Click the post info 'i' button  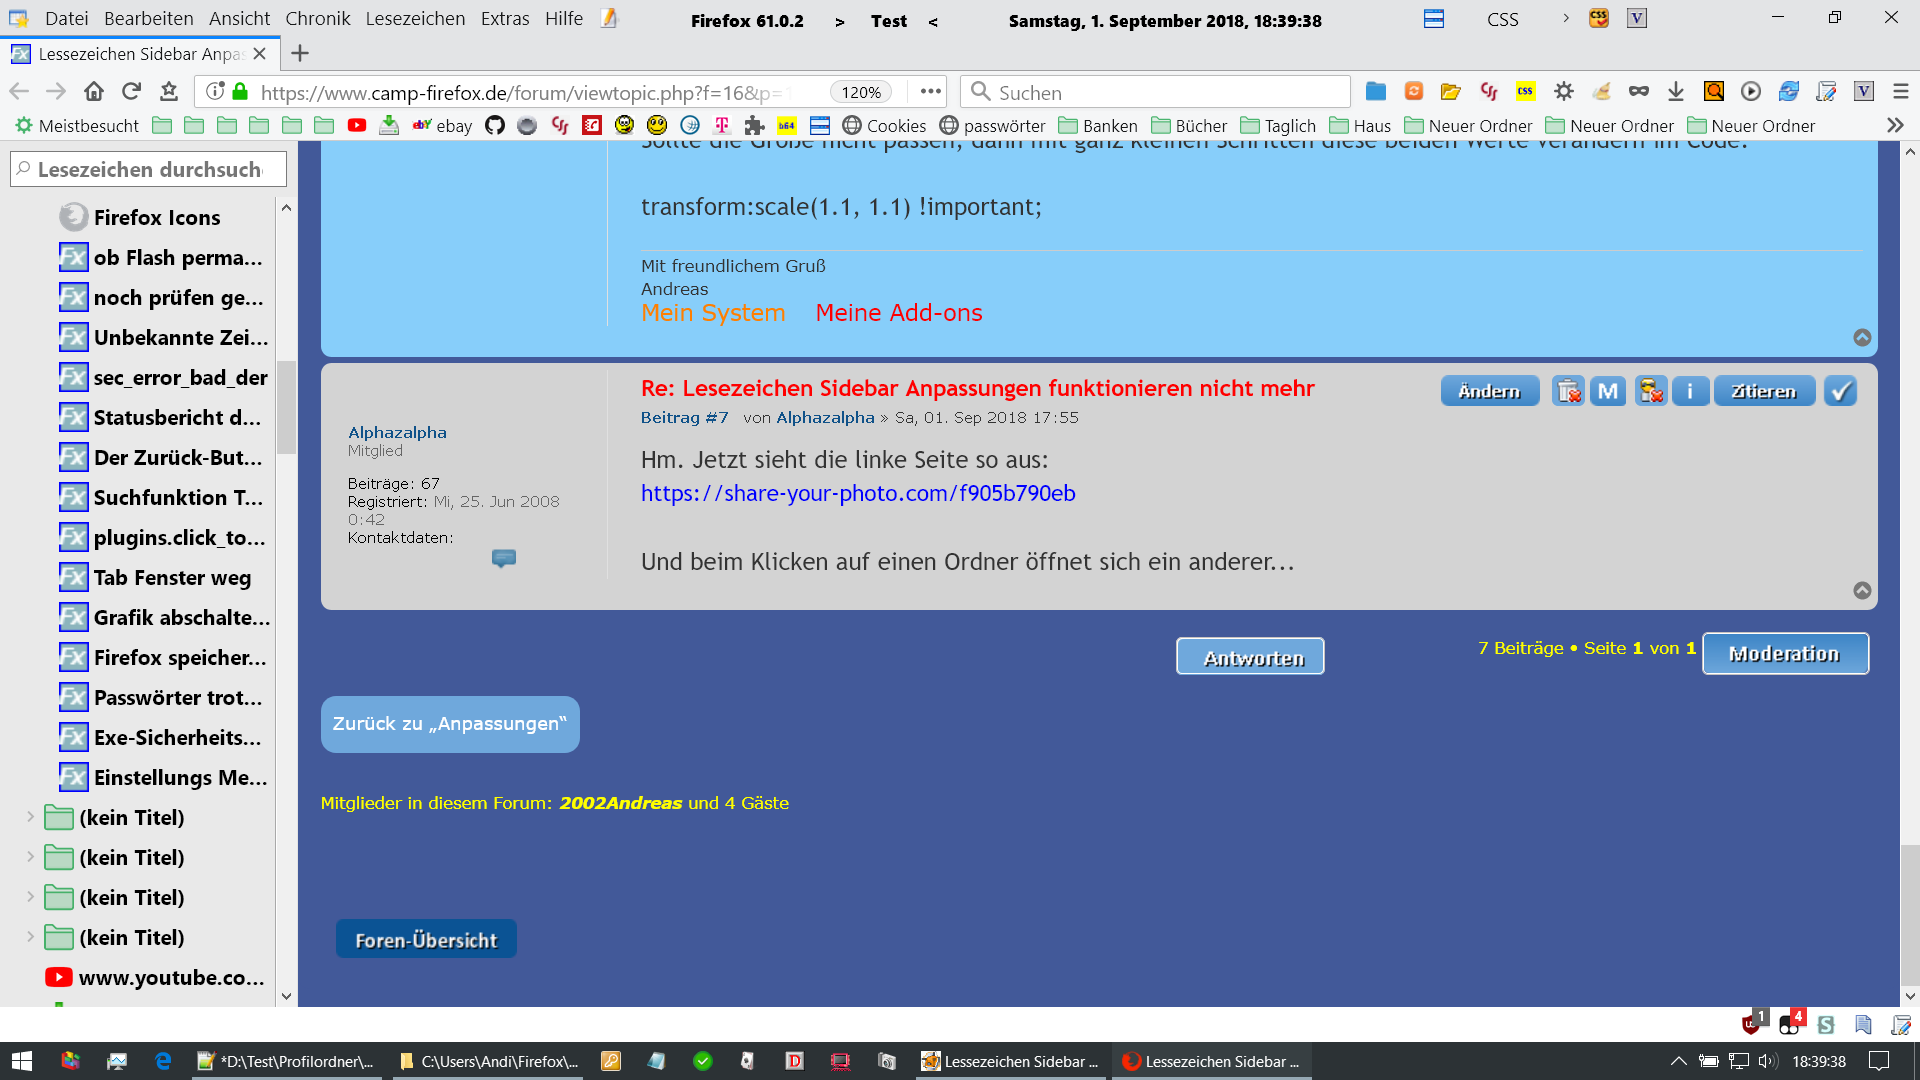tap(1690, 391)
